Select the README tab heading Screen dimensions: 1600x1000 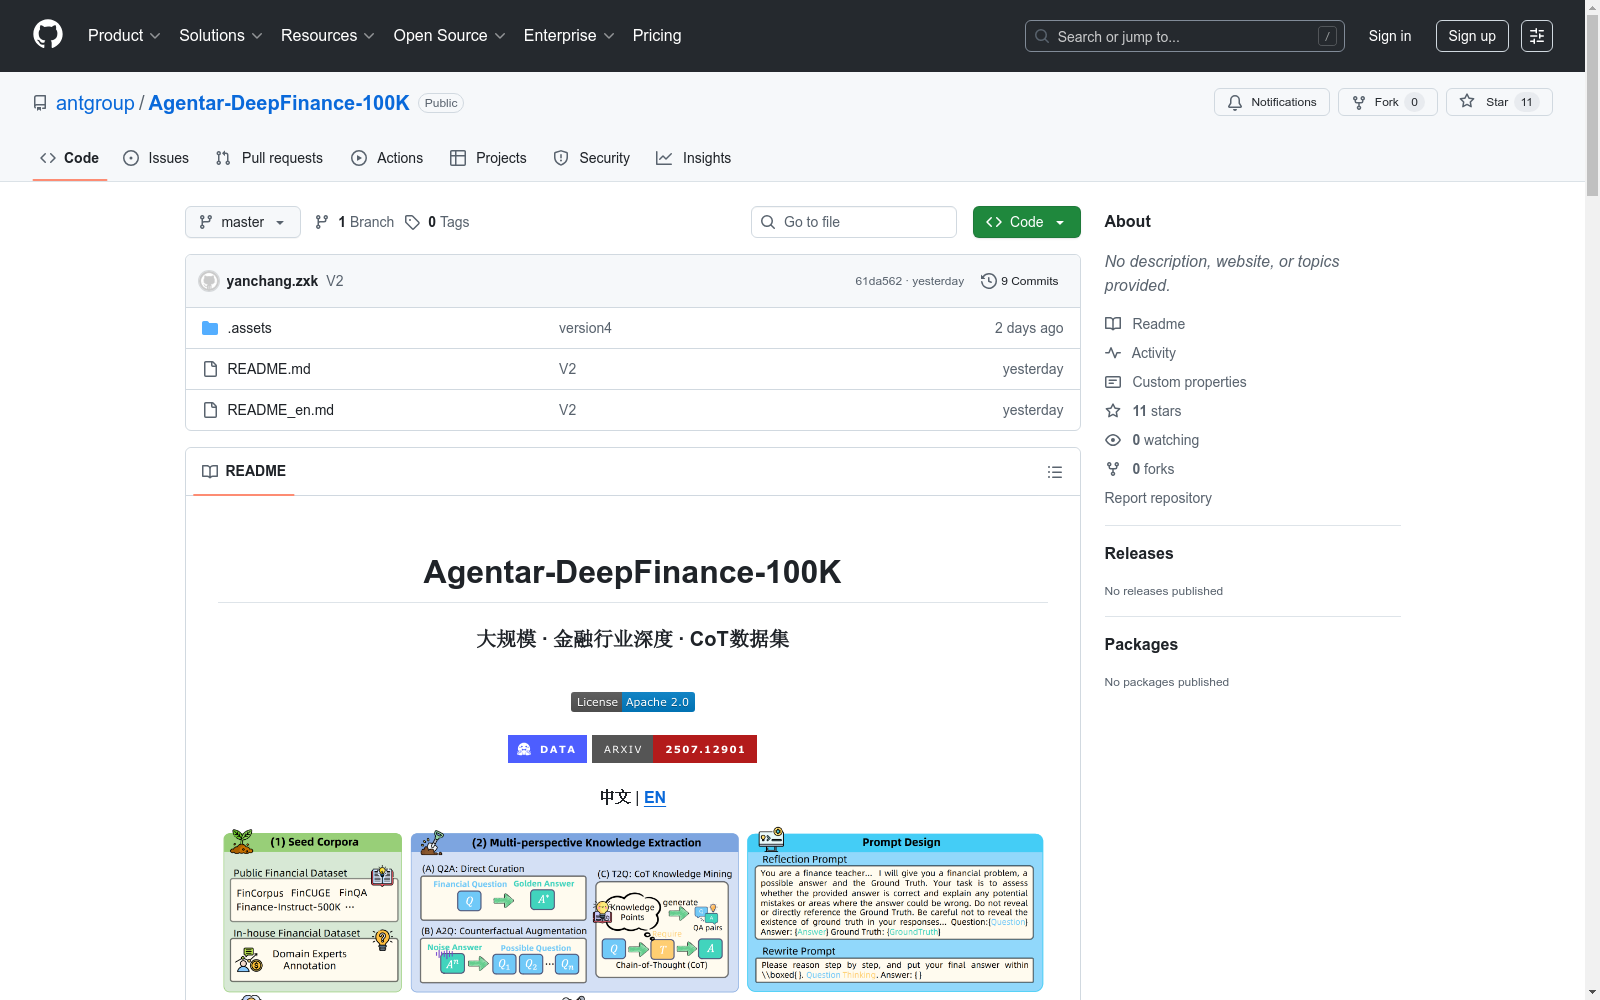(244, 471)
